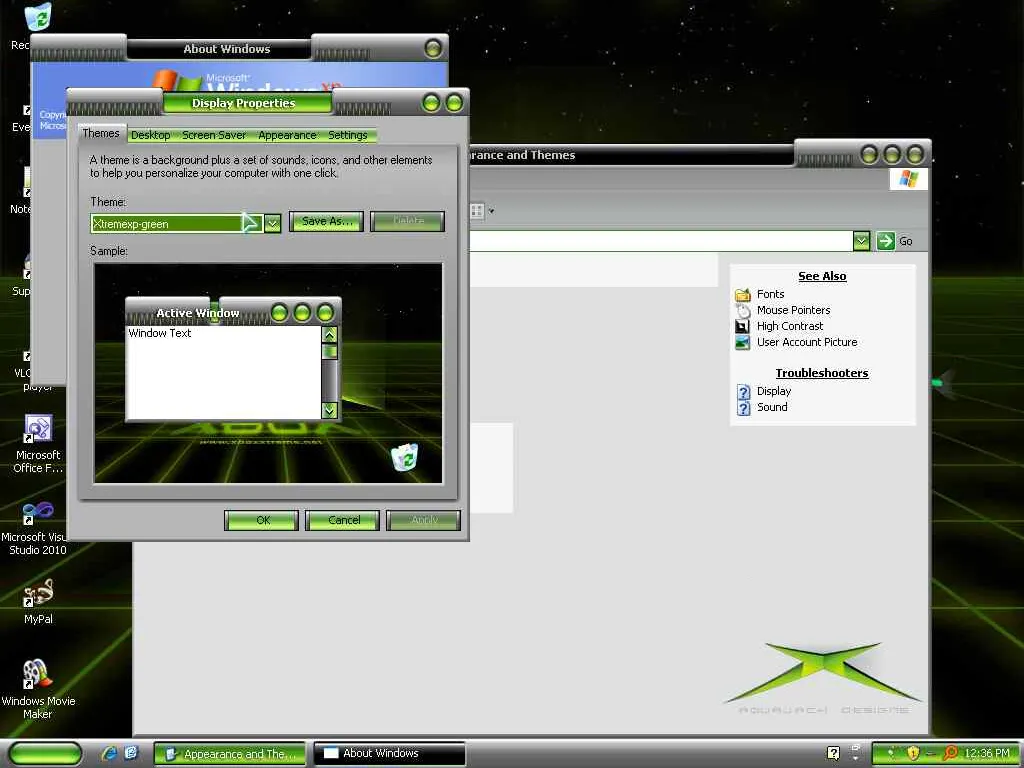
Task: Open the High Contrast link
Action: tap(790, 327)
